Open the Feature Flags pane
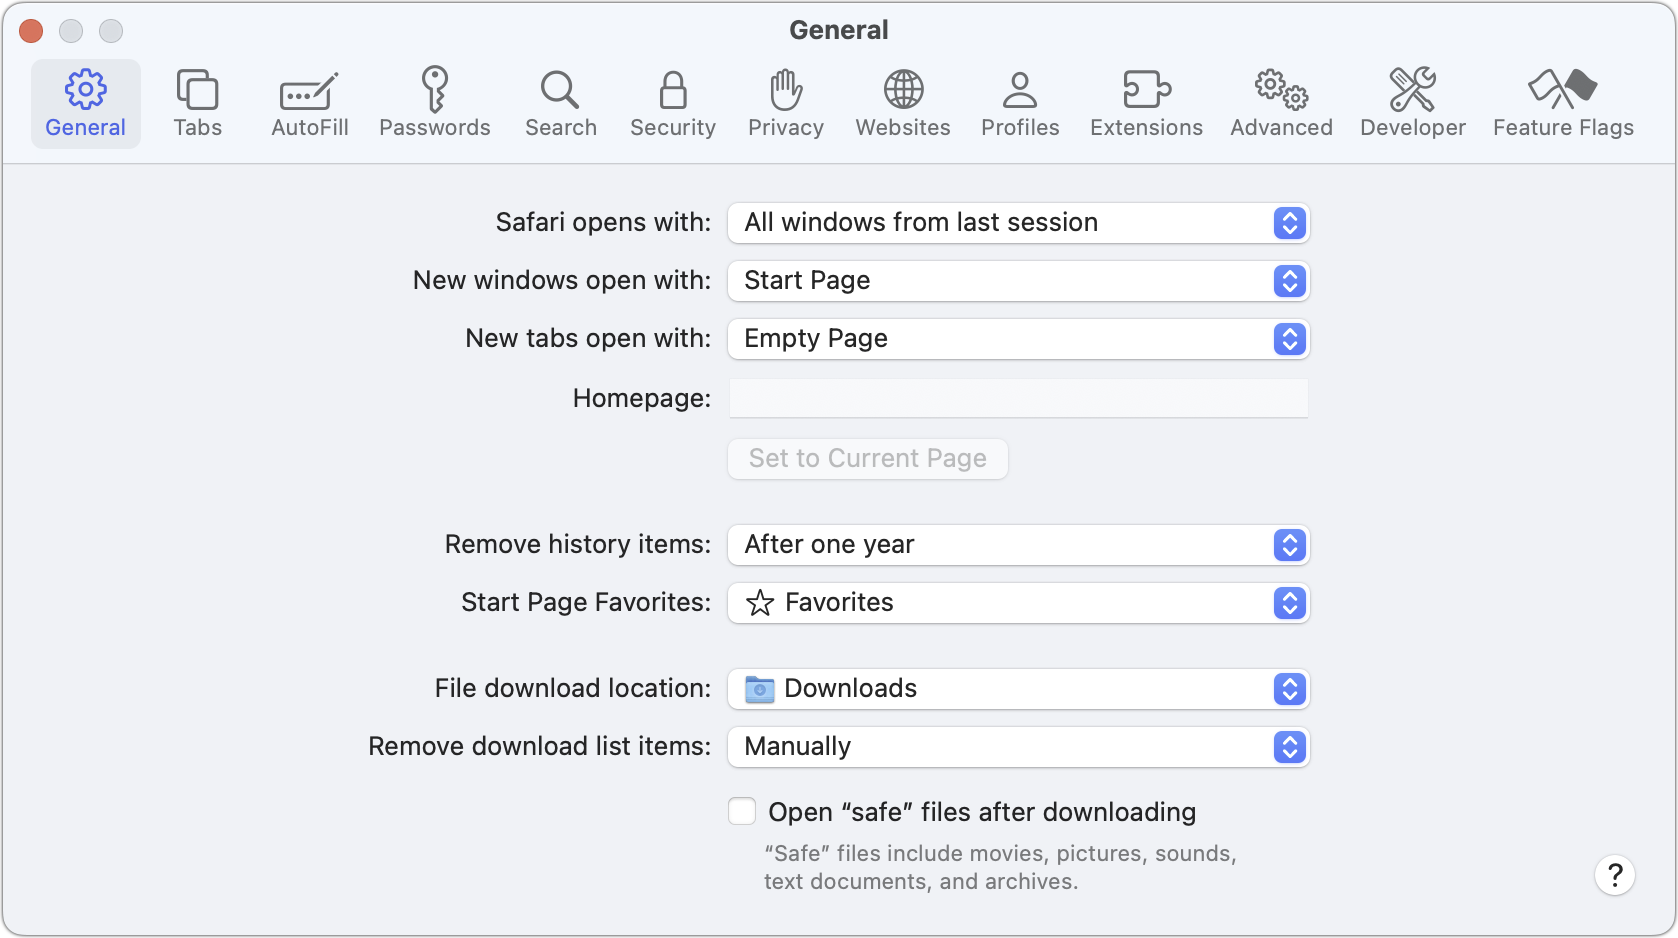 click(x=1563, y=101)
